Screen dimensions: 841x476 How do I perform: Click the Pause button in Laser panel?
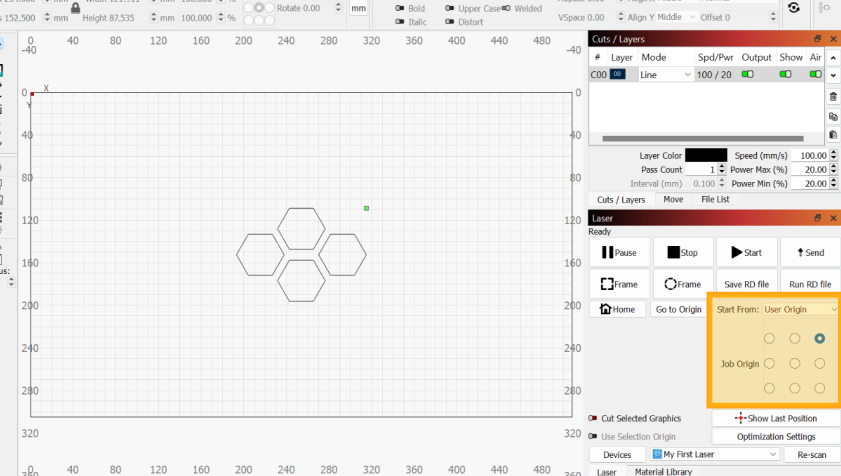(619, 253)
